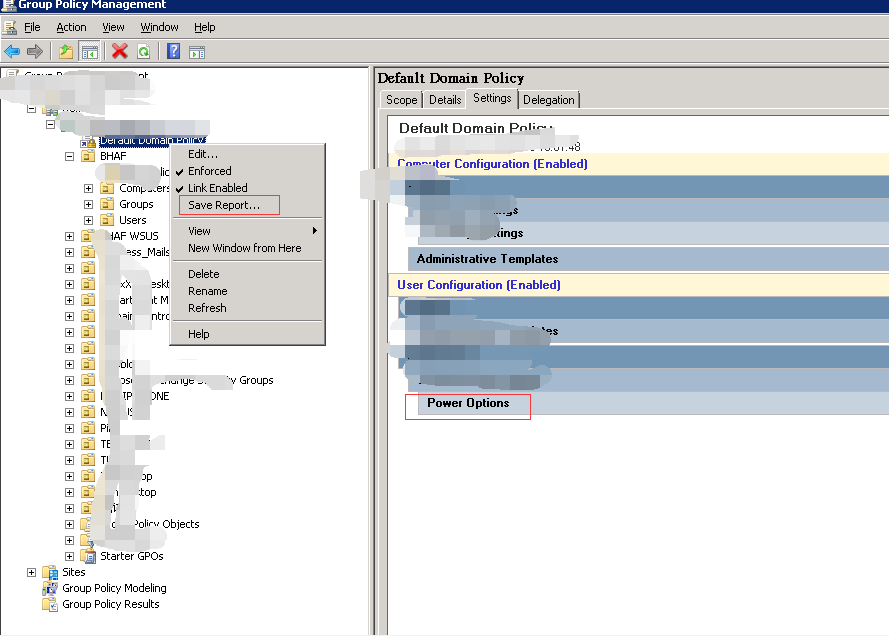Go forward with the gray arrow toolbar icon
The image size is (889, 636).
[35, 52]
